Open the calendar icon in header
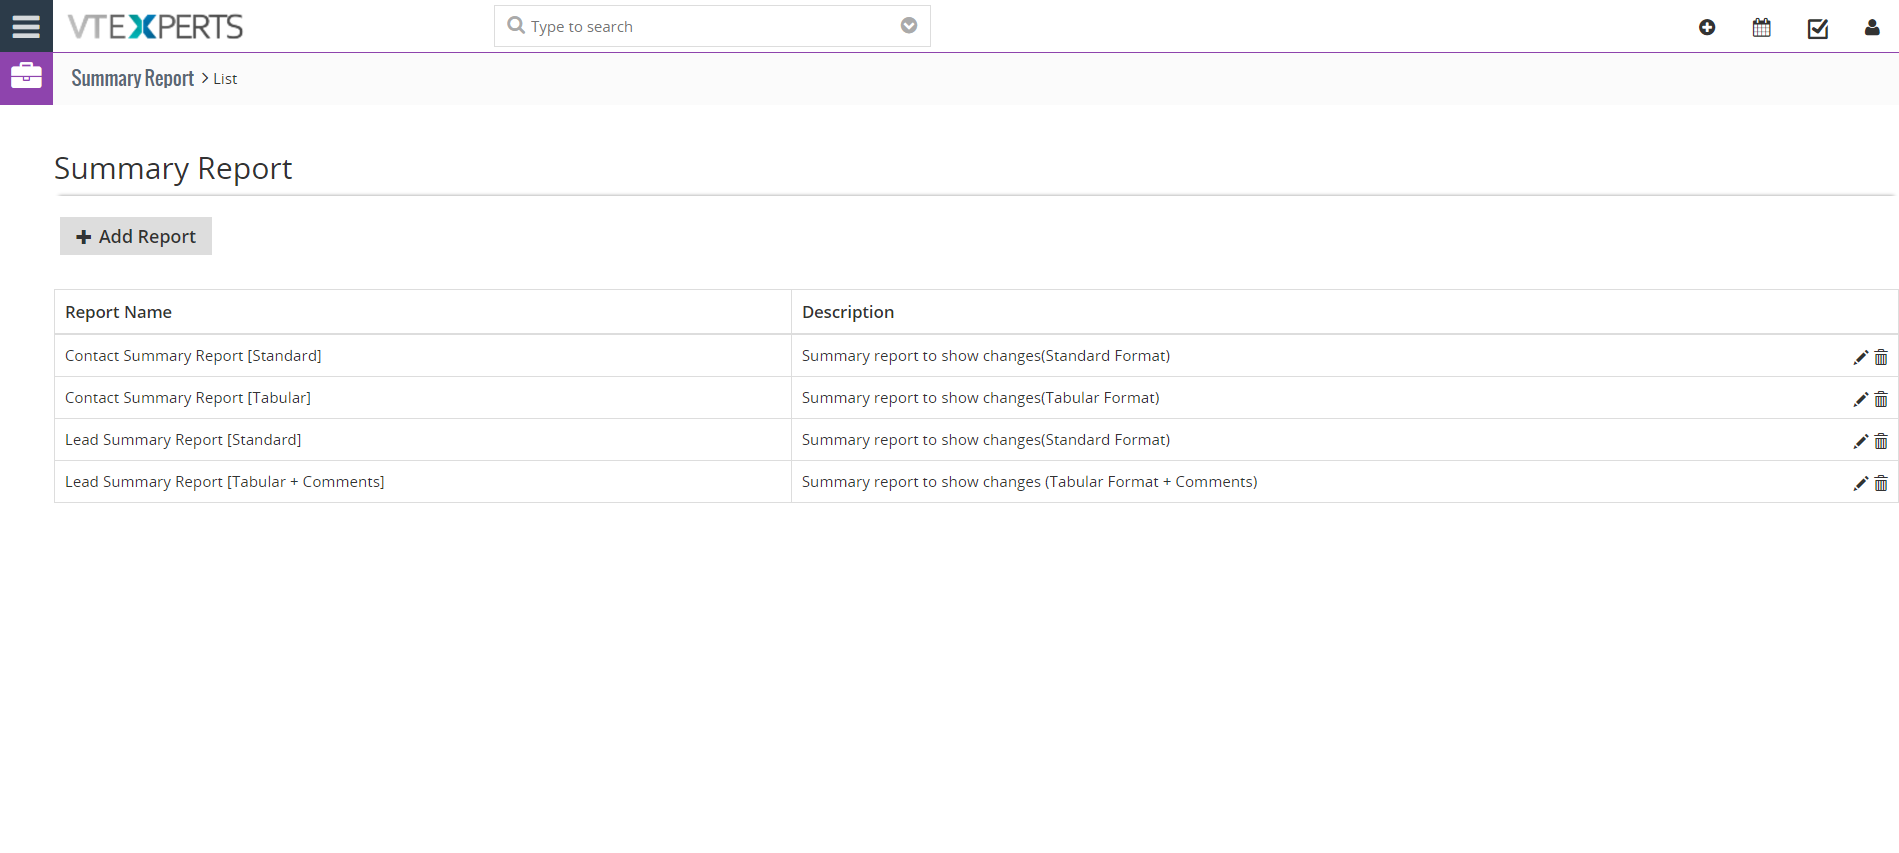The image size is (1899, 853). click(x=1762, y=28)
